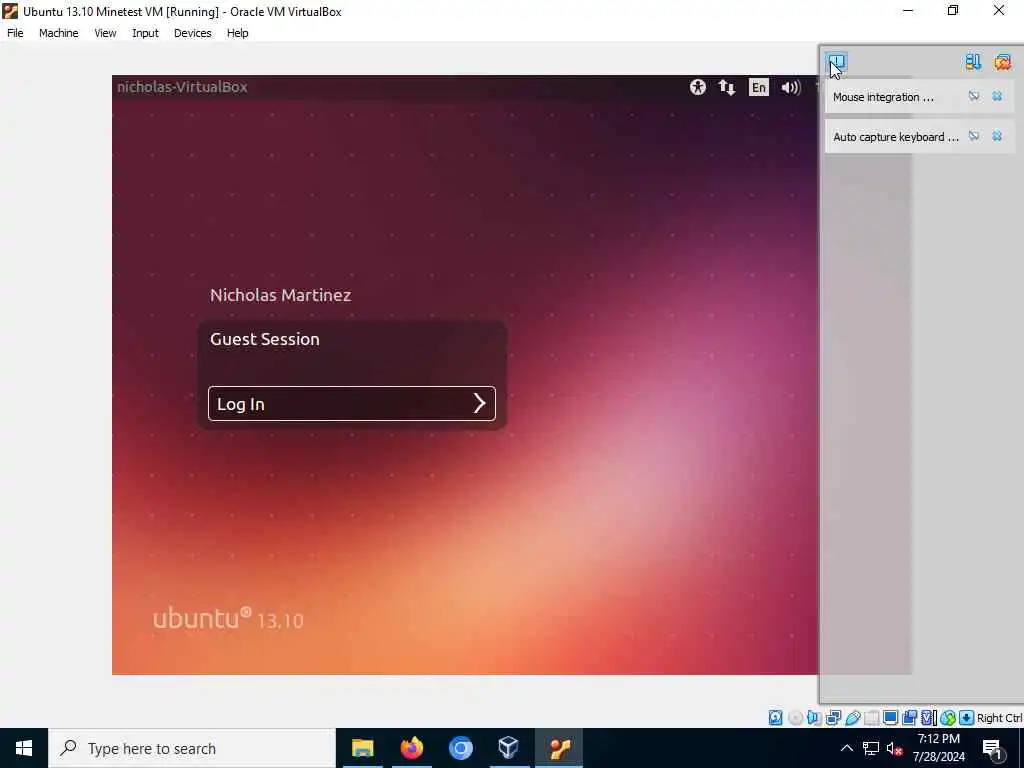
Task: Open the En keyboard layout indicator
Action: click(758, 87)
